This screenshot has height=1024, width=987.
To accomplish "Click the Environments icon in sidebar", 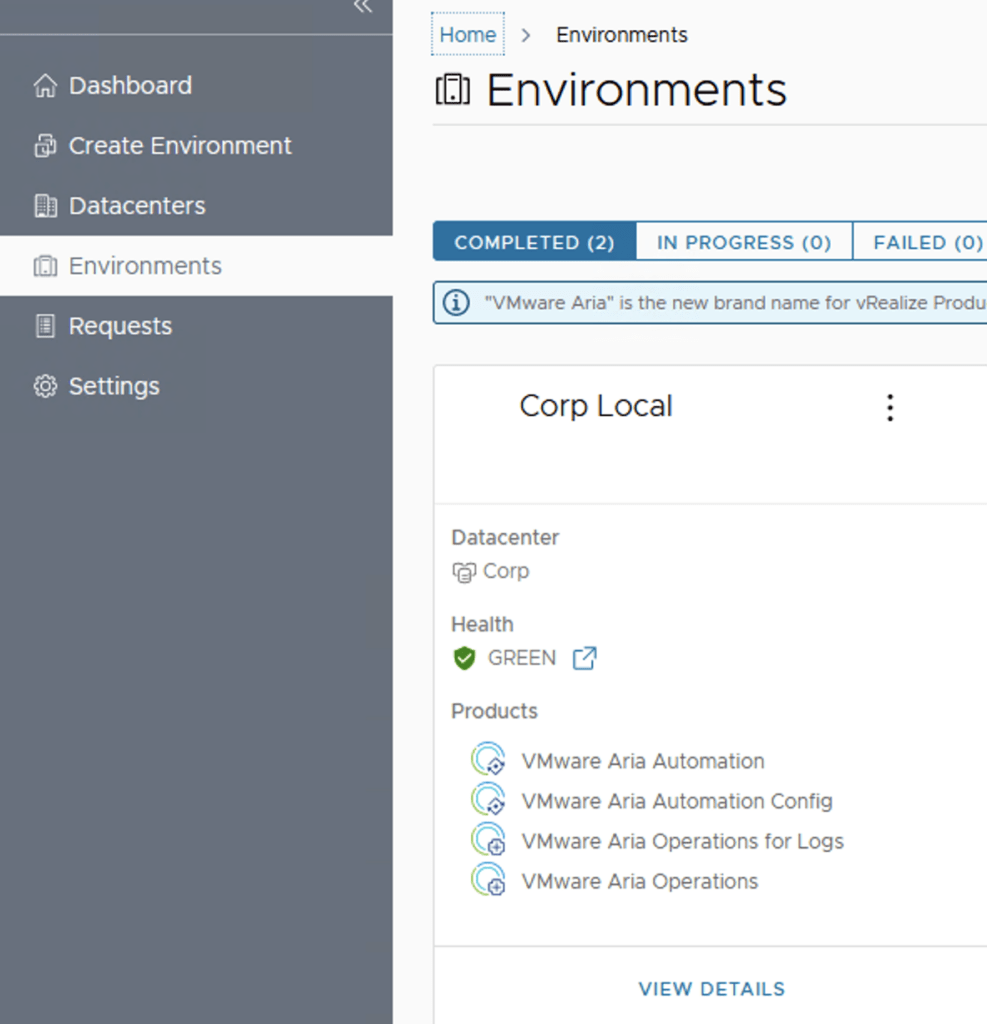I will [x=45, y=266].
